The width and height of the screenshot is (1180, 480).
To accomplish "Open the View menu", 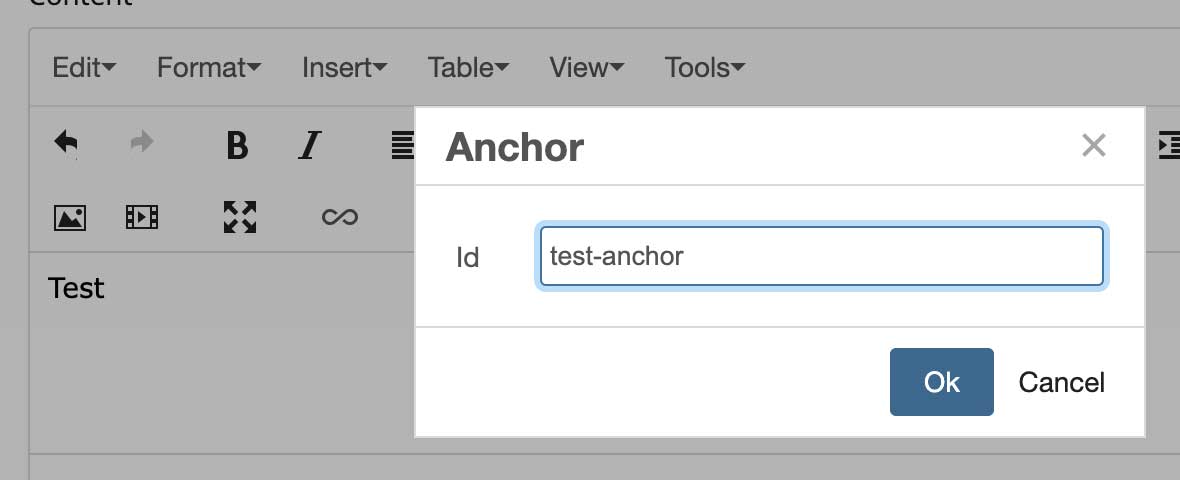I will (x=586, y=68).
